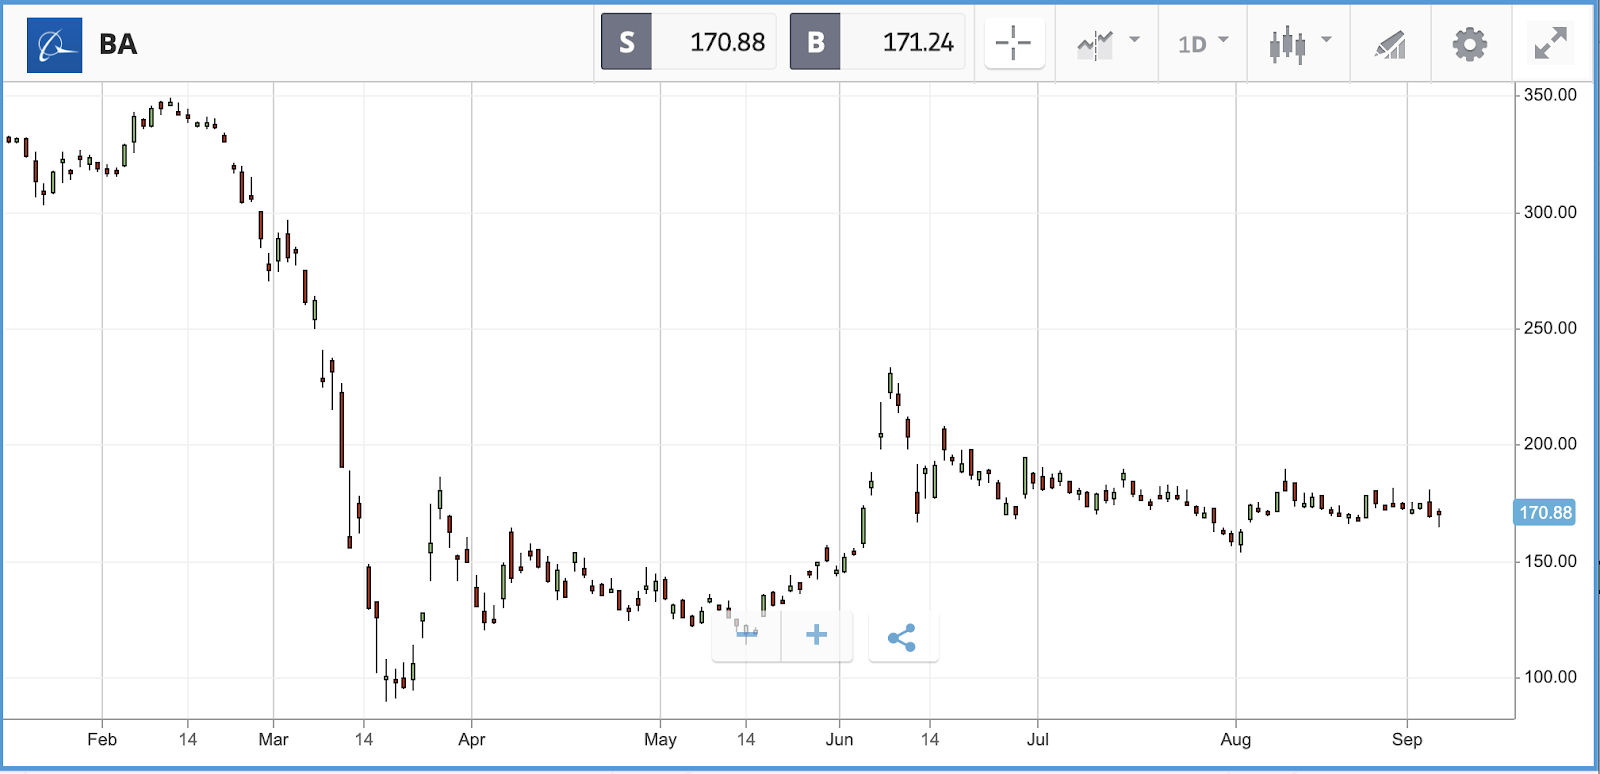Zoom out using the minus button
This screenshot has height=774, width=1600.
coord(746,635)
